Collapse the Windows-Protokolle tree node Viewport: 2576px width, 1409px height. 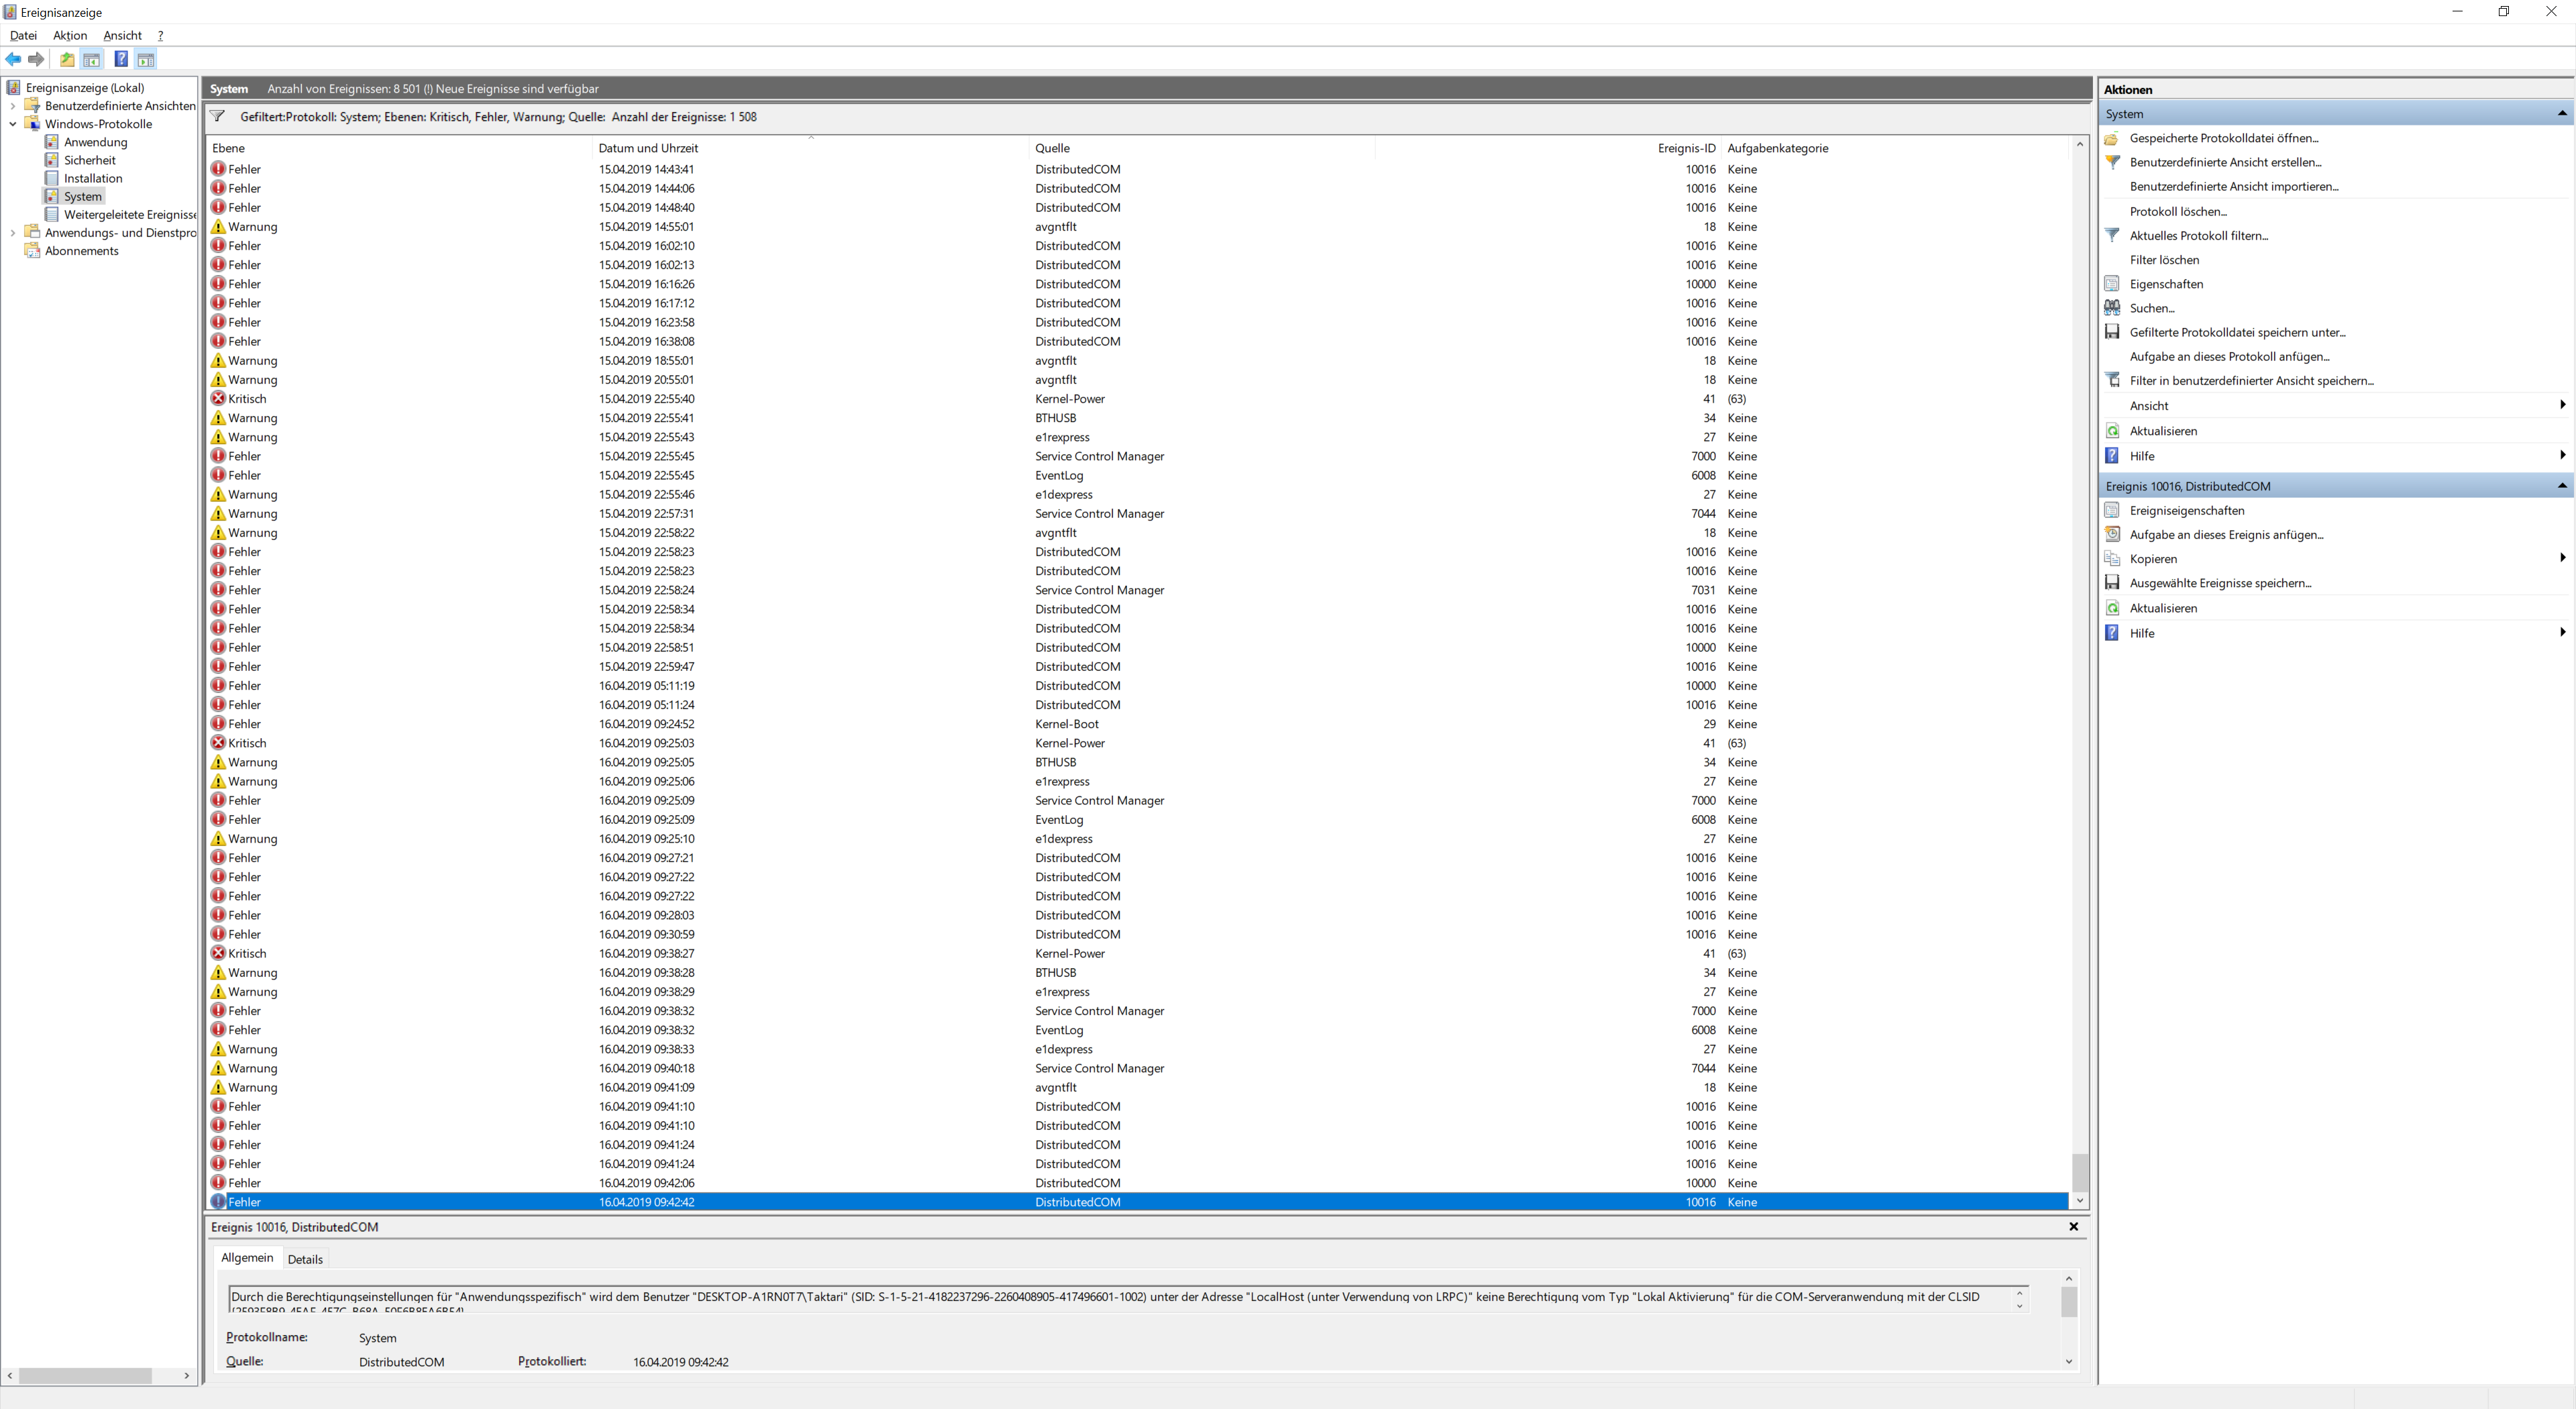point(13,124)
